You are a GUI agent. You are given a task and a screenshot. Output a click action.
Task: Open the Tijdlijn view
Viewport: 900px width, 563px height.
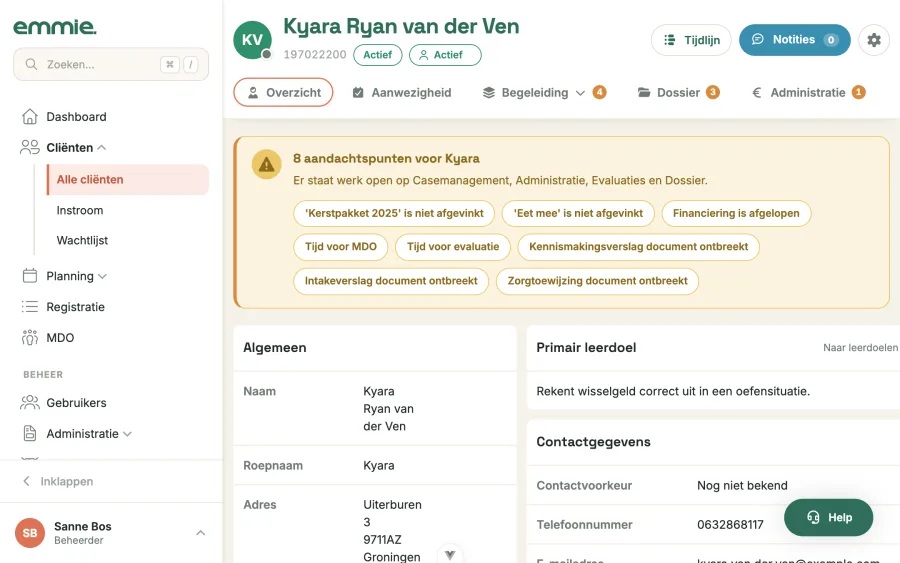pyautogui.click(x=691, y=40)
